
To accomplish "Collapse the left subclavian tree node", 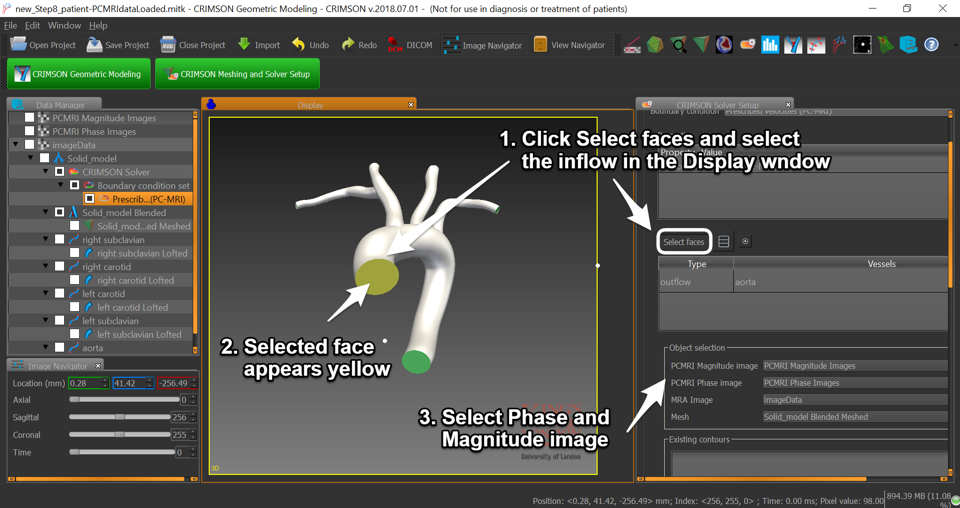I will (x=46, y=321).
